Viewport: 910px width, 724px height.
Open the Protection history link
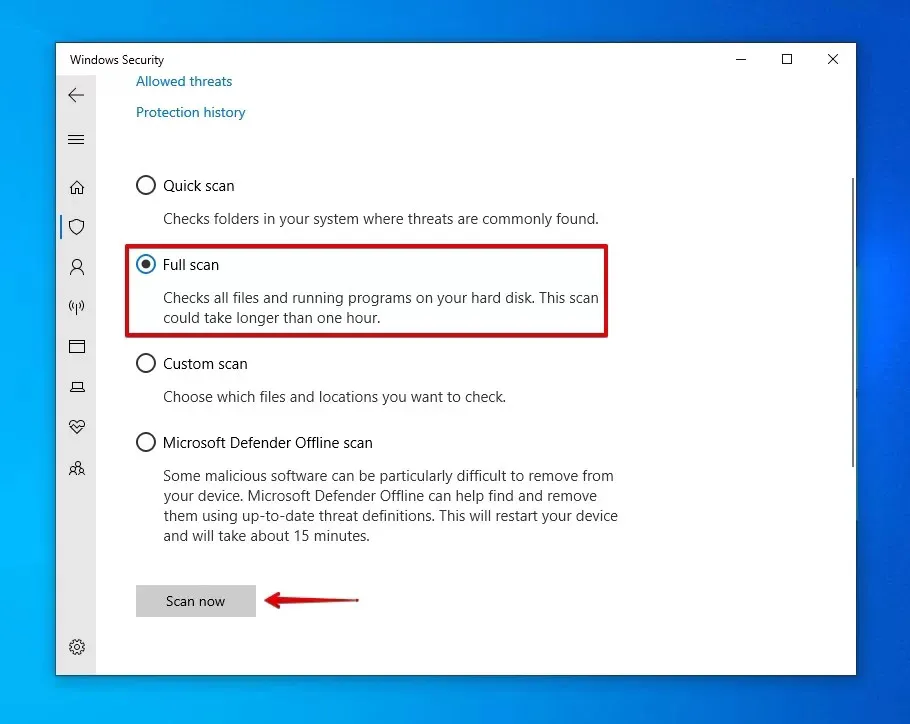pyautogui.click(x=190, y=112)
